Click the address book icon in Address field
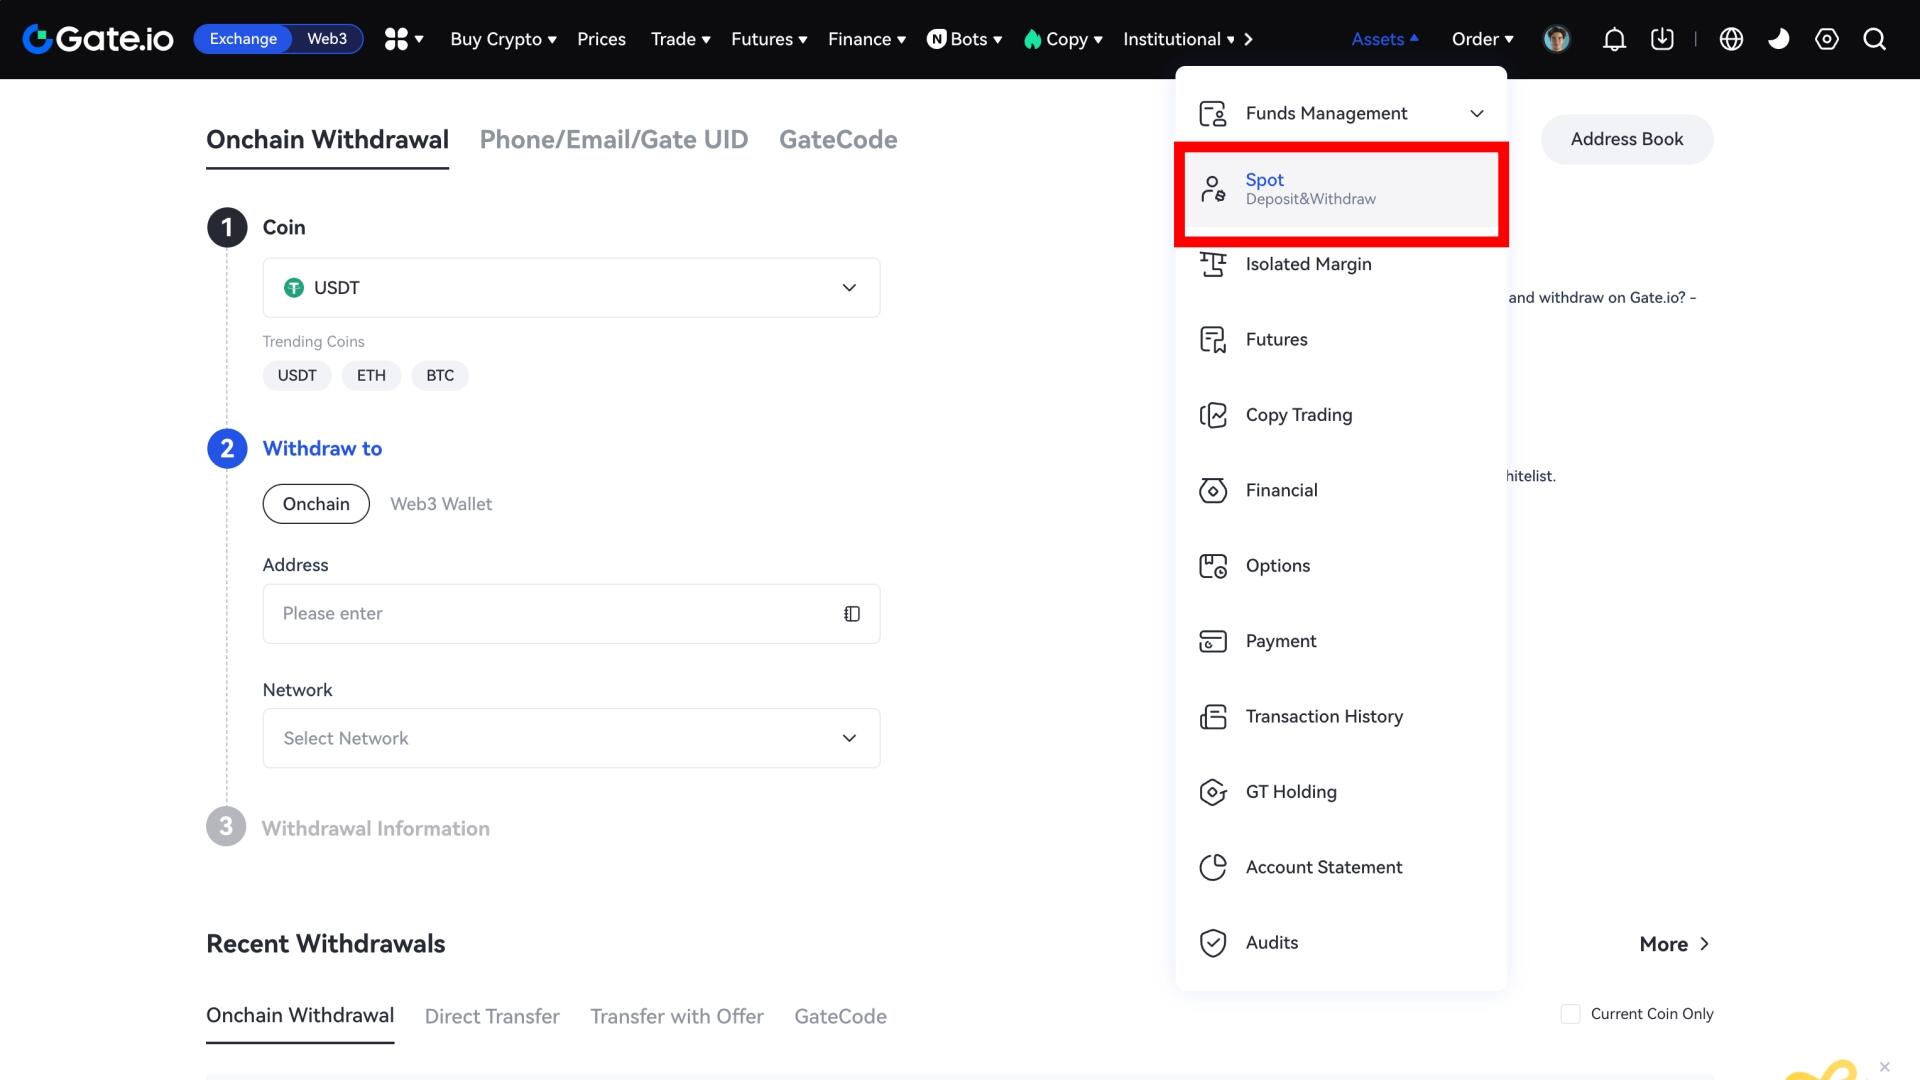Viewport: 1920px width, 1080px height. pos(852,614)
